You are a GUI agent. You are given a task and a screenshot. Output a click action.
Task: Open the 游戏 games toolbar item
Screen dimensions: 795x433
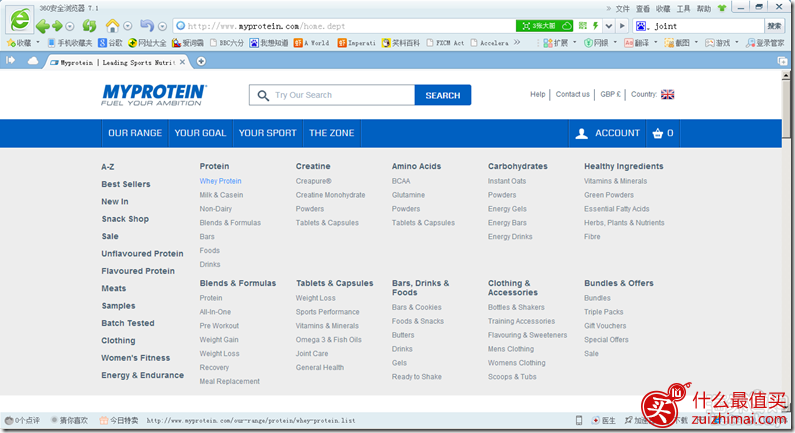718,43
